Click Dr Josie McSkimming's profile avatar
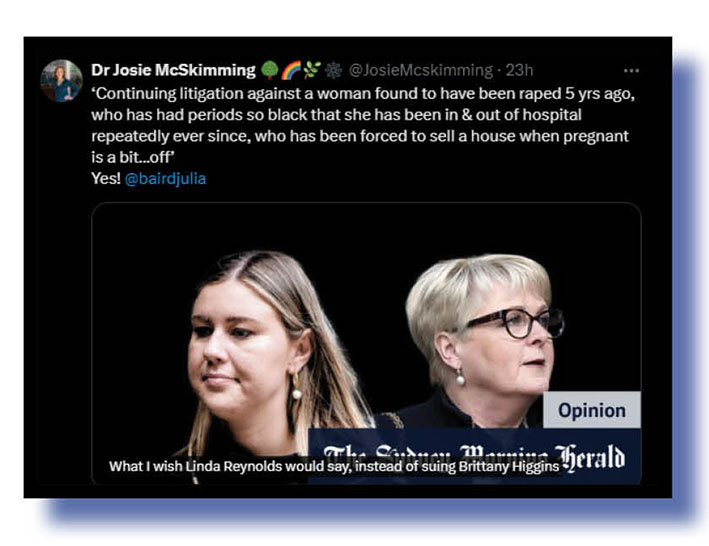The image size is (709, 546). coord(61,80)
